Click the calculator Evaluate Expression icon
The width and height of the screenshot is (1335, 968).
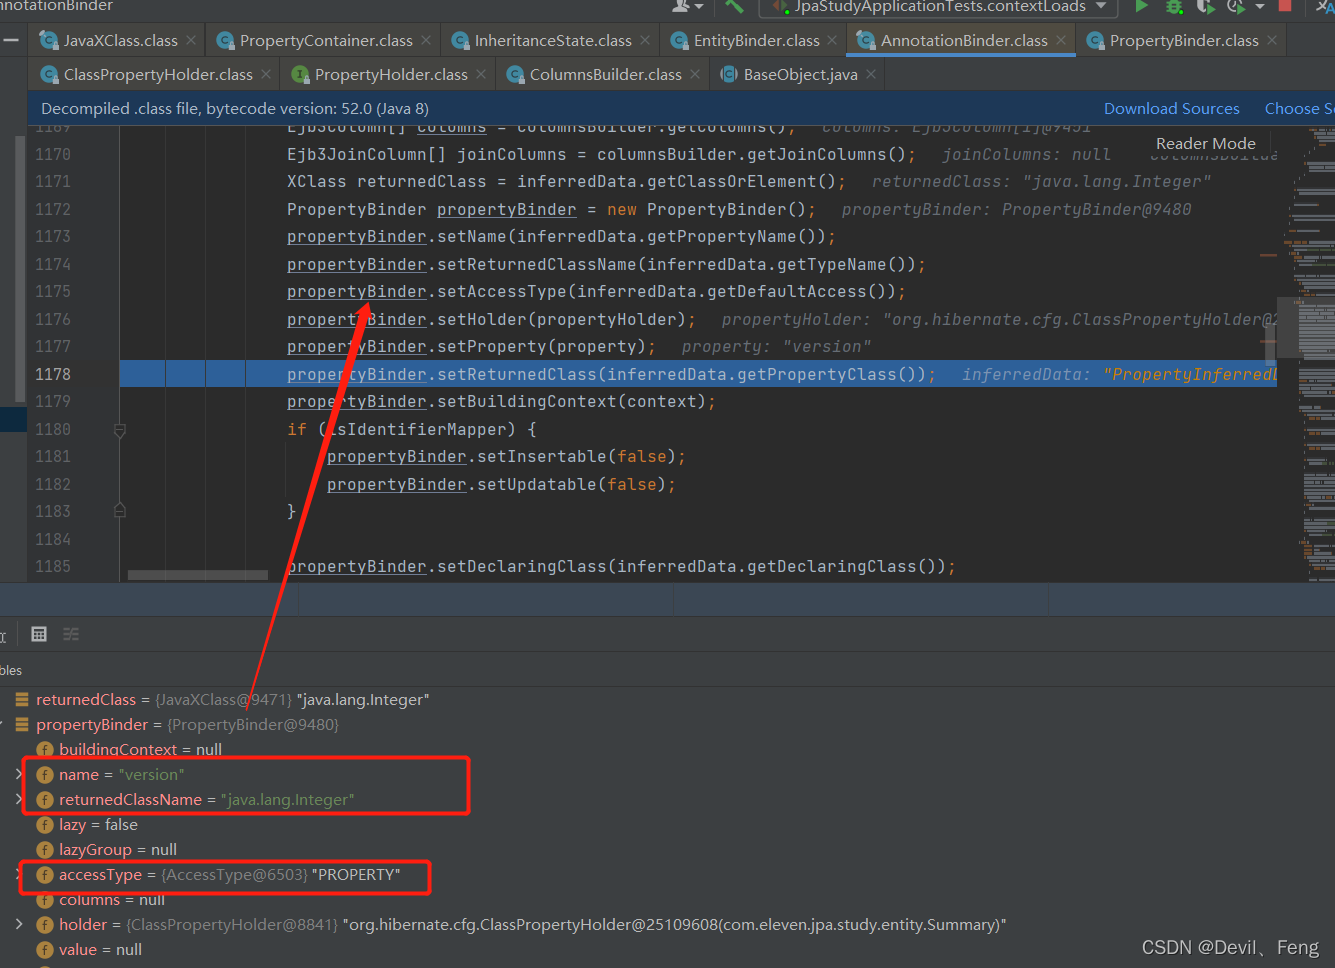click(39, 634)
